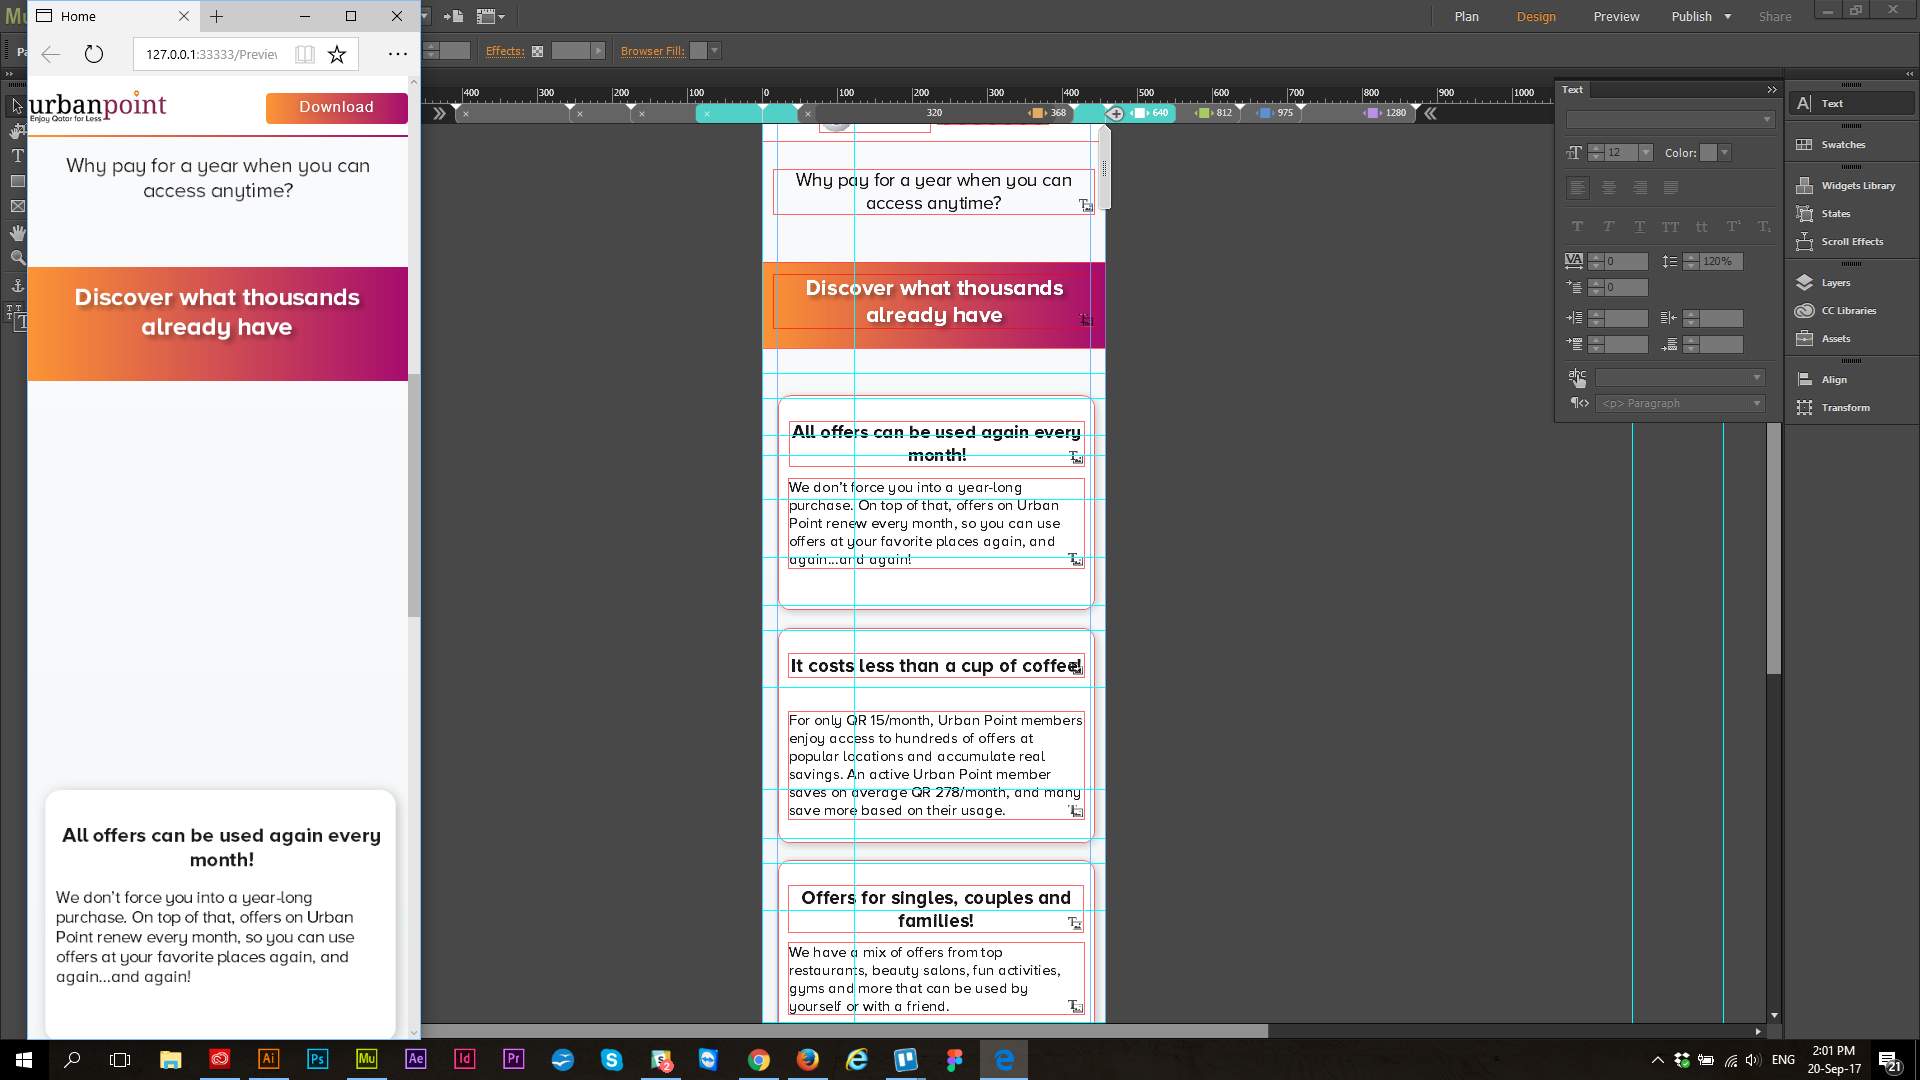Screen dimensions: 1920x1080
Task: Switch to Preview mode
Action: pyautogui.click(x=1616, y=17)
